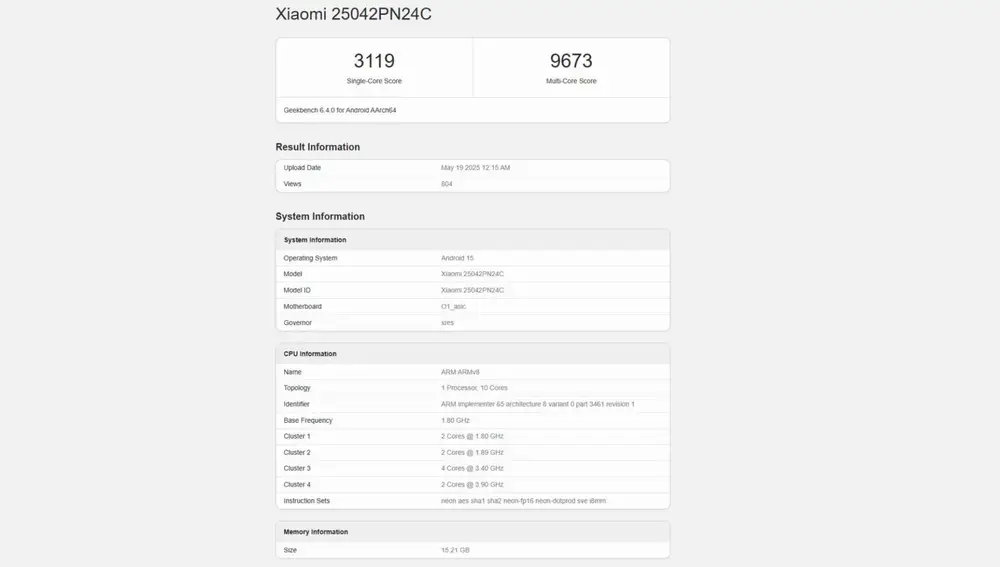Click the Cluster 4 label
Image resolution: width=1000 pixels, height=567 pixels.
[x=297, y=485]
